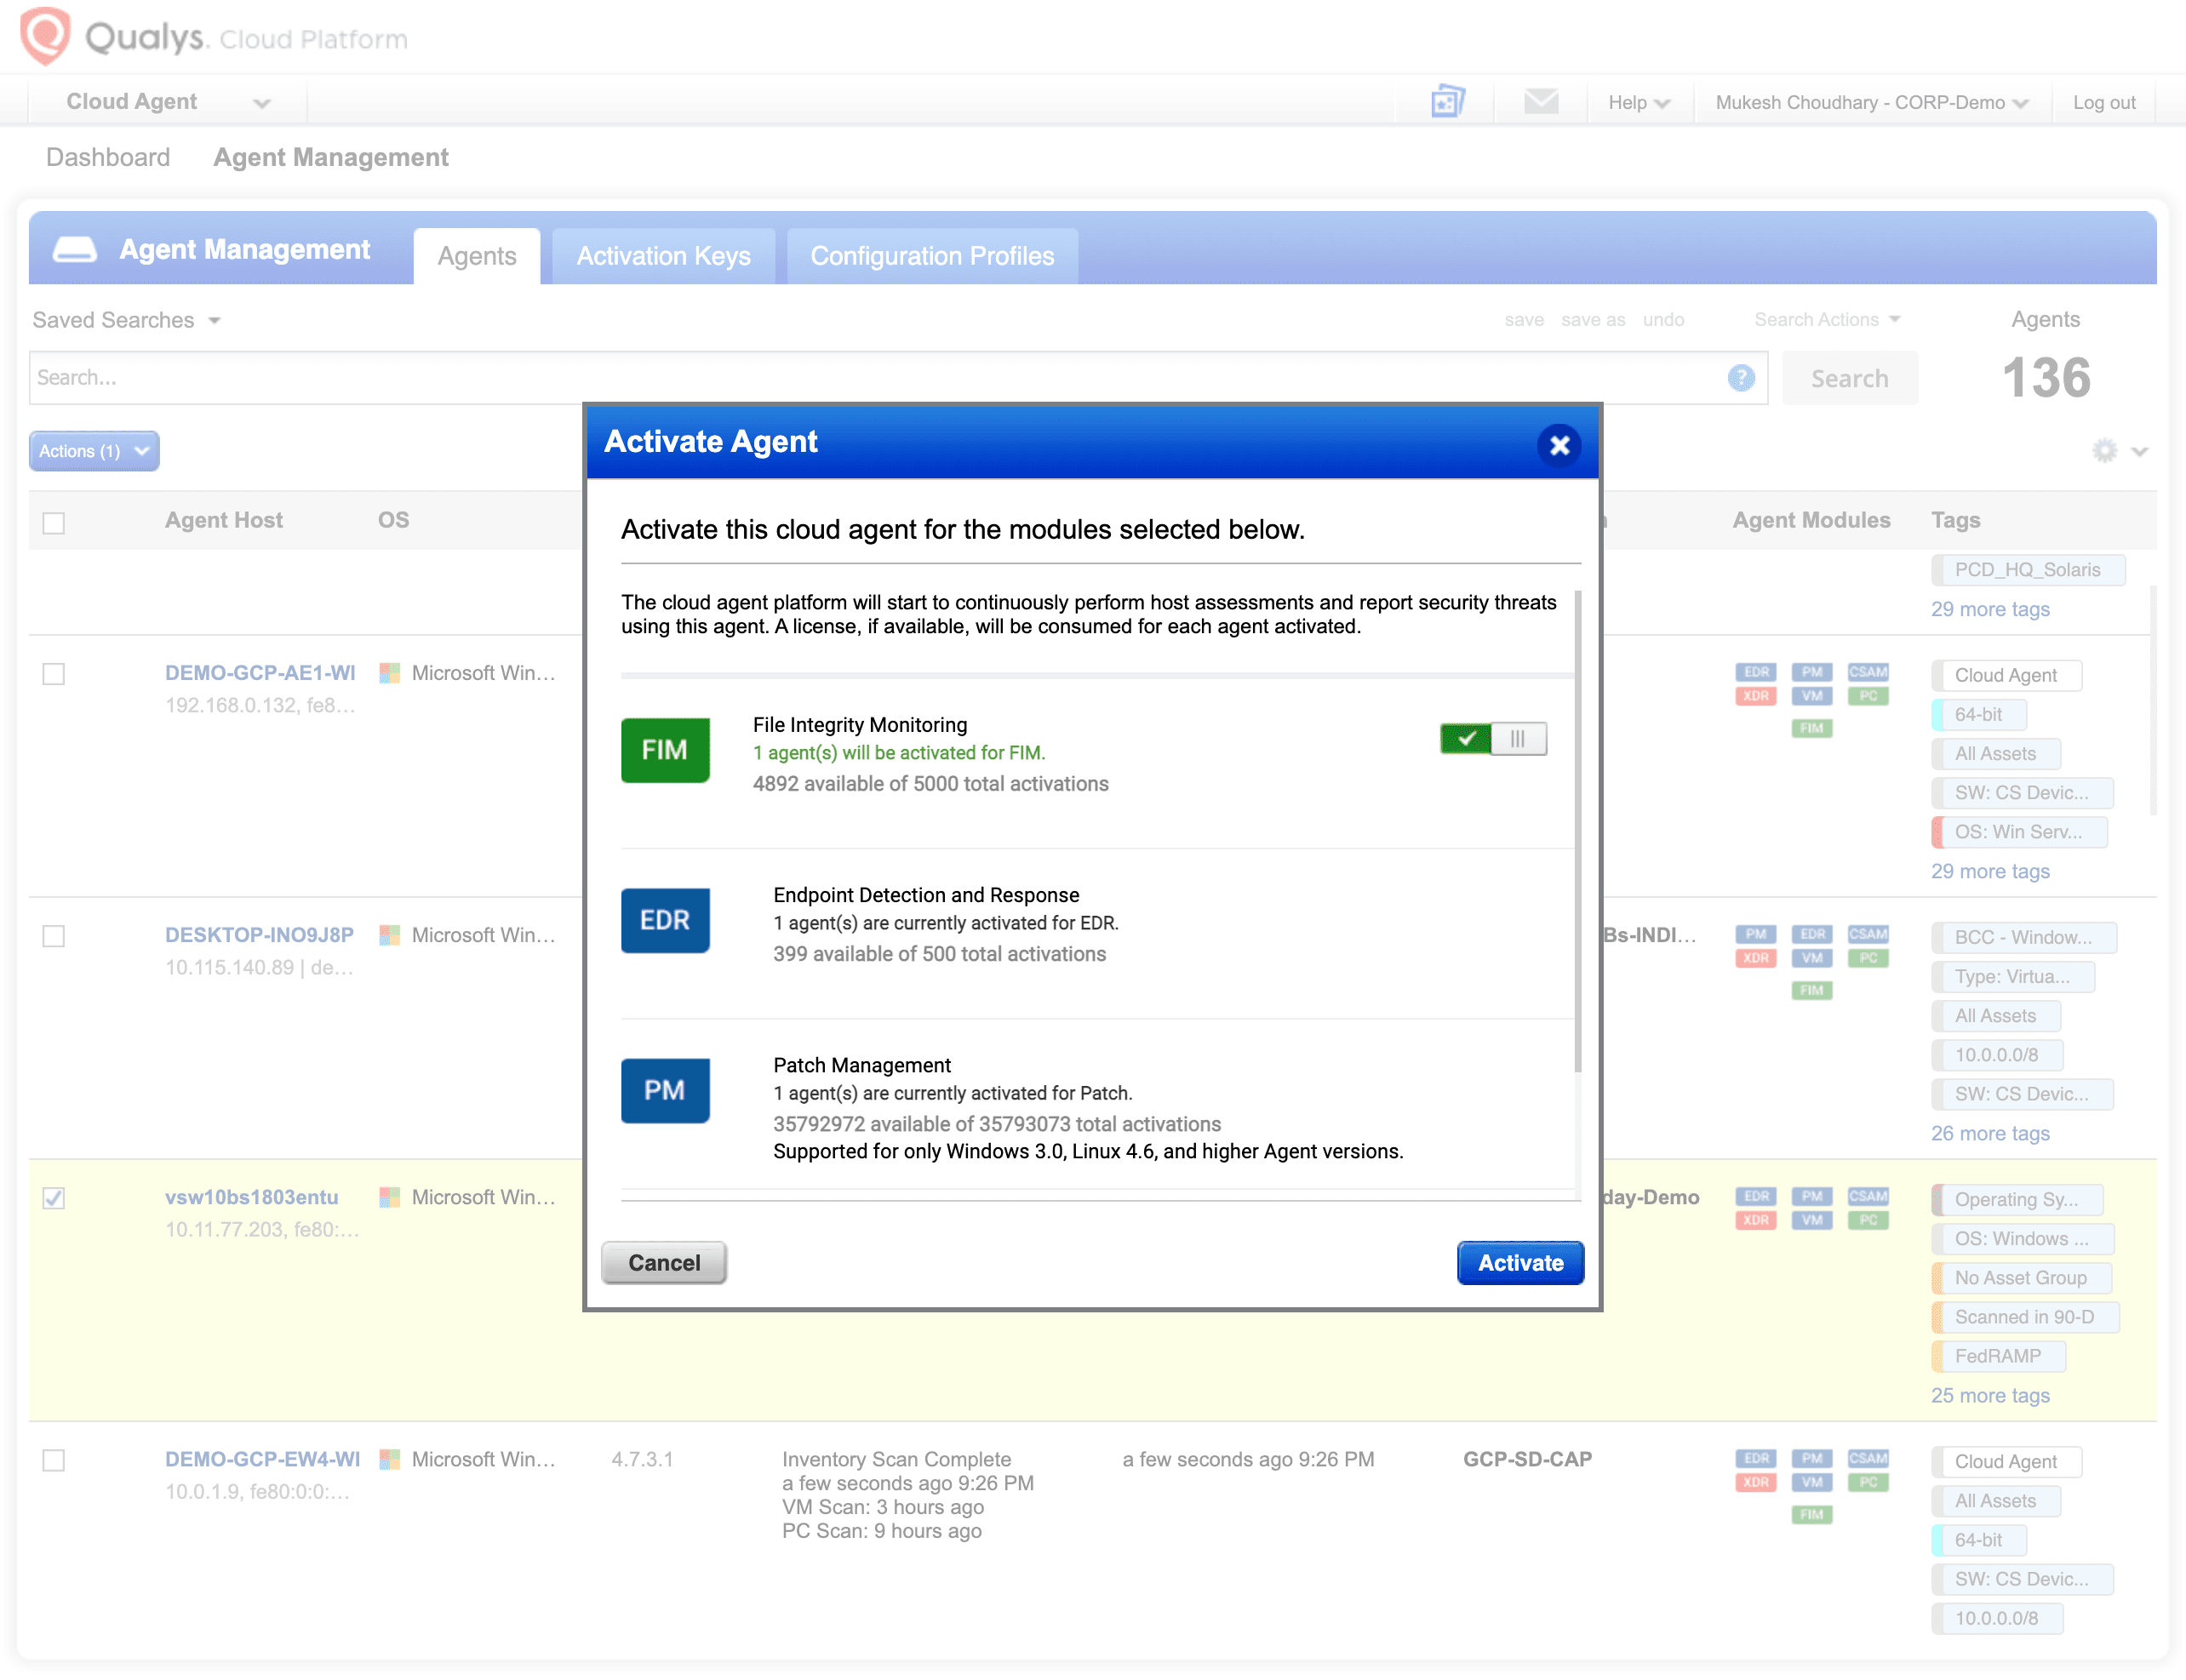Click the Qualys logo

coord(45,36)
